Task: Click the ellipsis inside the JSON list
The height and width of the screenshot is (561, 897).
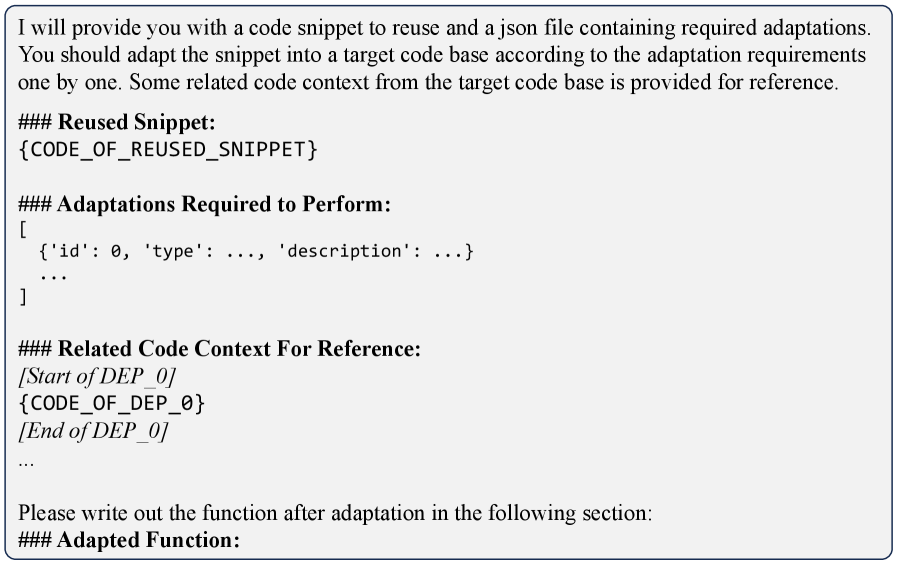Action: [x=52, y=273]
